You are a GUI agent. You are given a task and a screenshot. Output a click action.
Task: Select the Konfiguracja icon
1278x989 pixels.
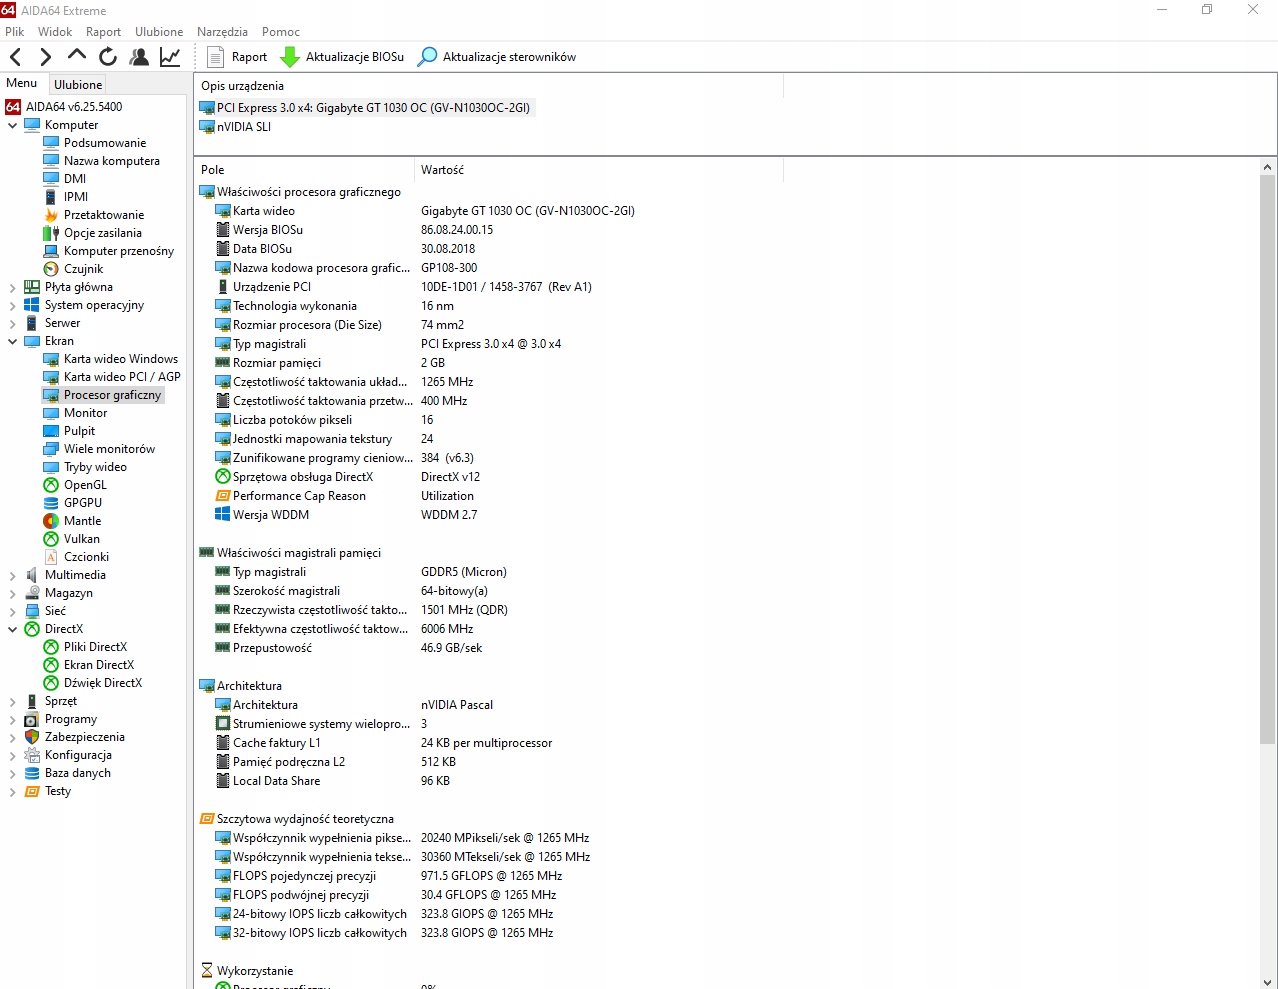click(32, 755)
